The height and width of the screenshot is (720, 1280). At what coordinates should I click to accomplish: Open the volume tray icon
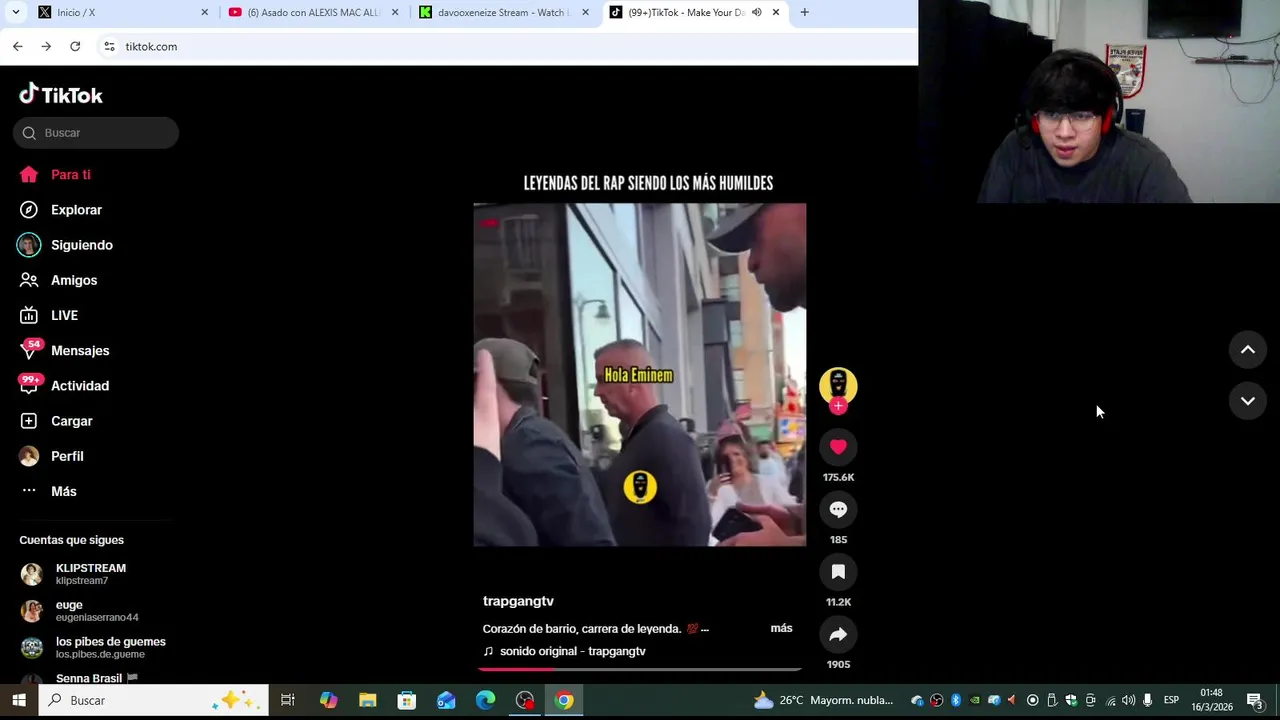pyautogui.click(x=1128, y=700)
